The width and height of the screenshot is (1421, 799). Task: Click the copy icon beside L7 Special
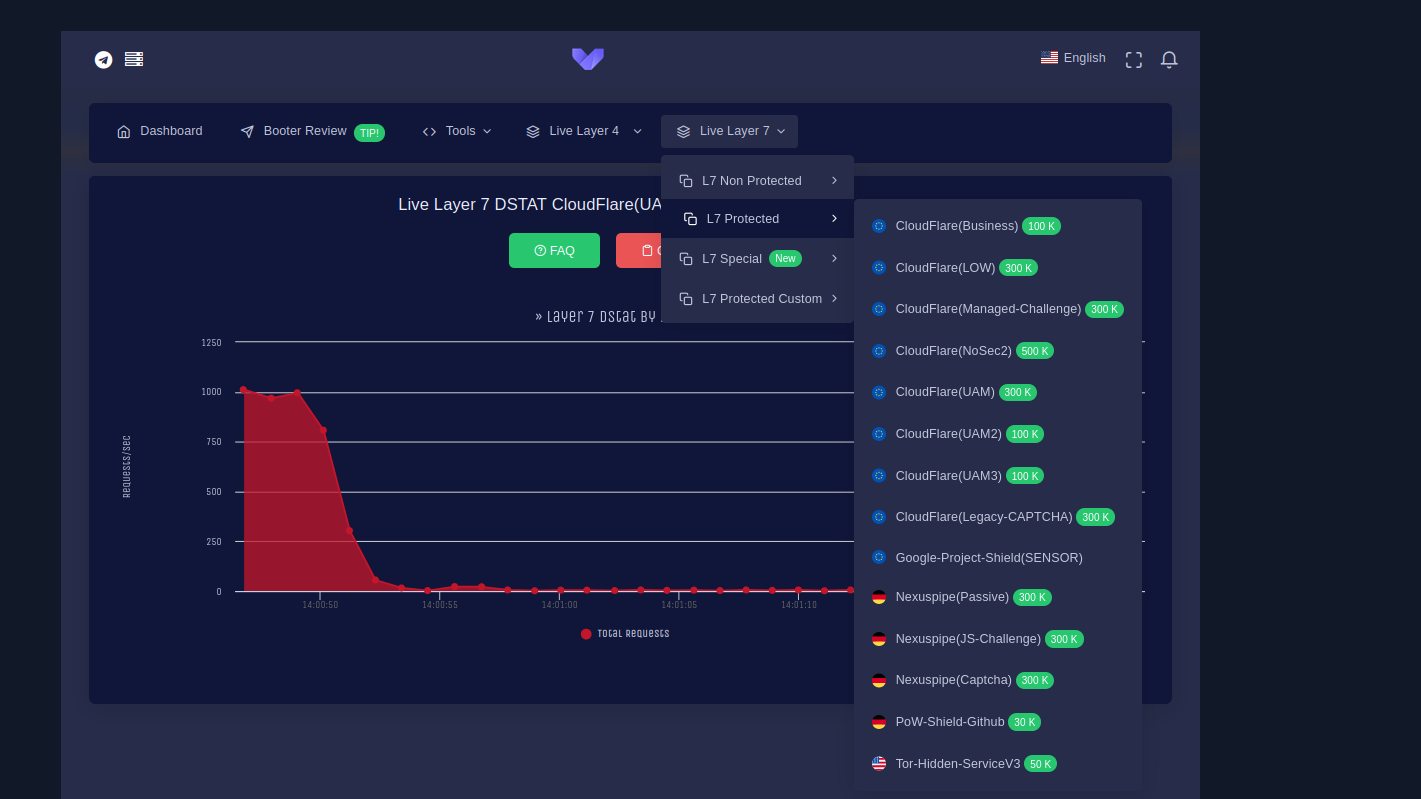tap(686, 259)
